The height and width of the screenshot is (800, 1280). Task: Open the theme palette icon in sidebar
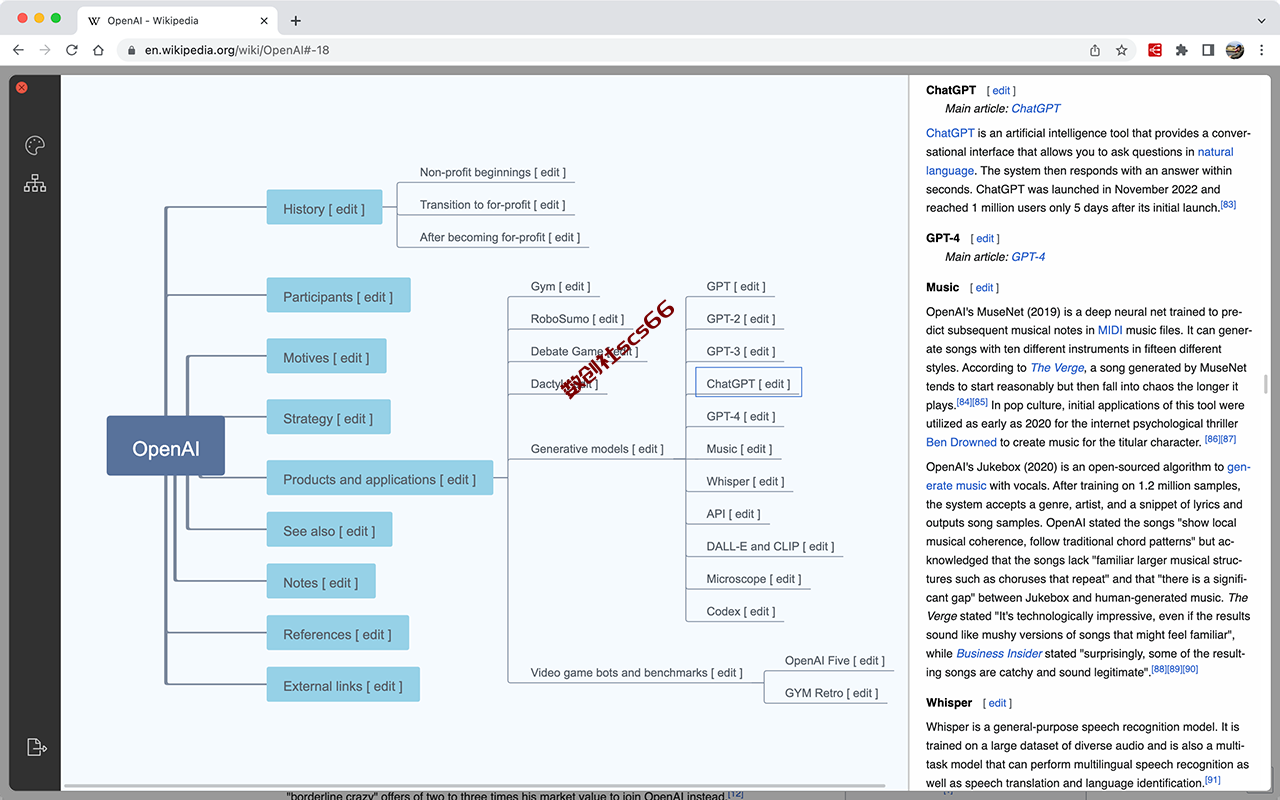pos(35,146)
